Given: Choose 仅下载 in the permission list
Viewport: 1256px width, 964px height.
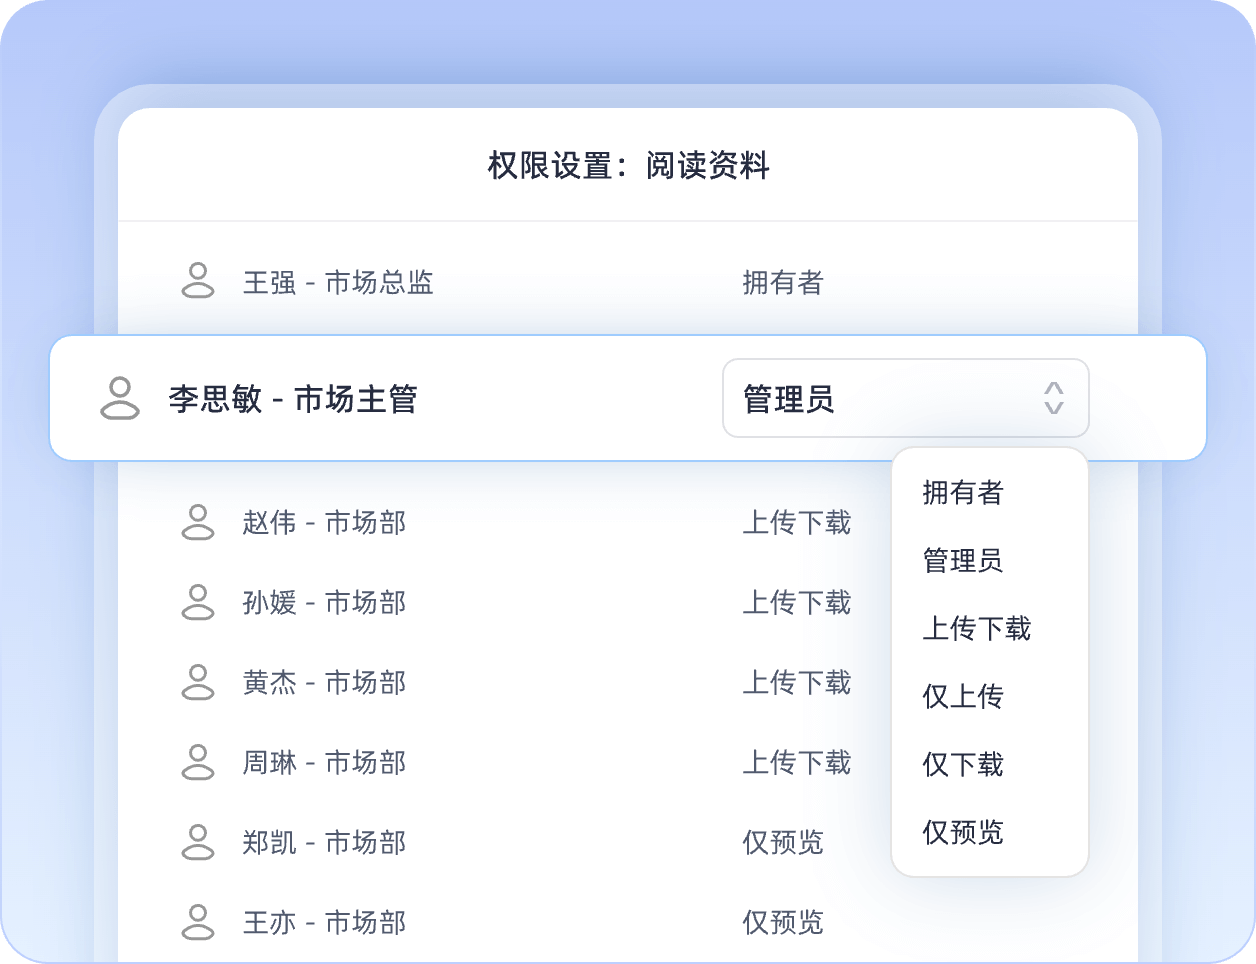Looking at the screenshot, I should point(962,764).
